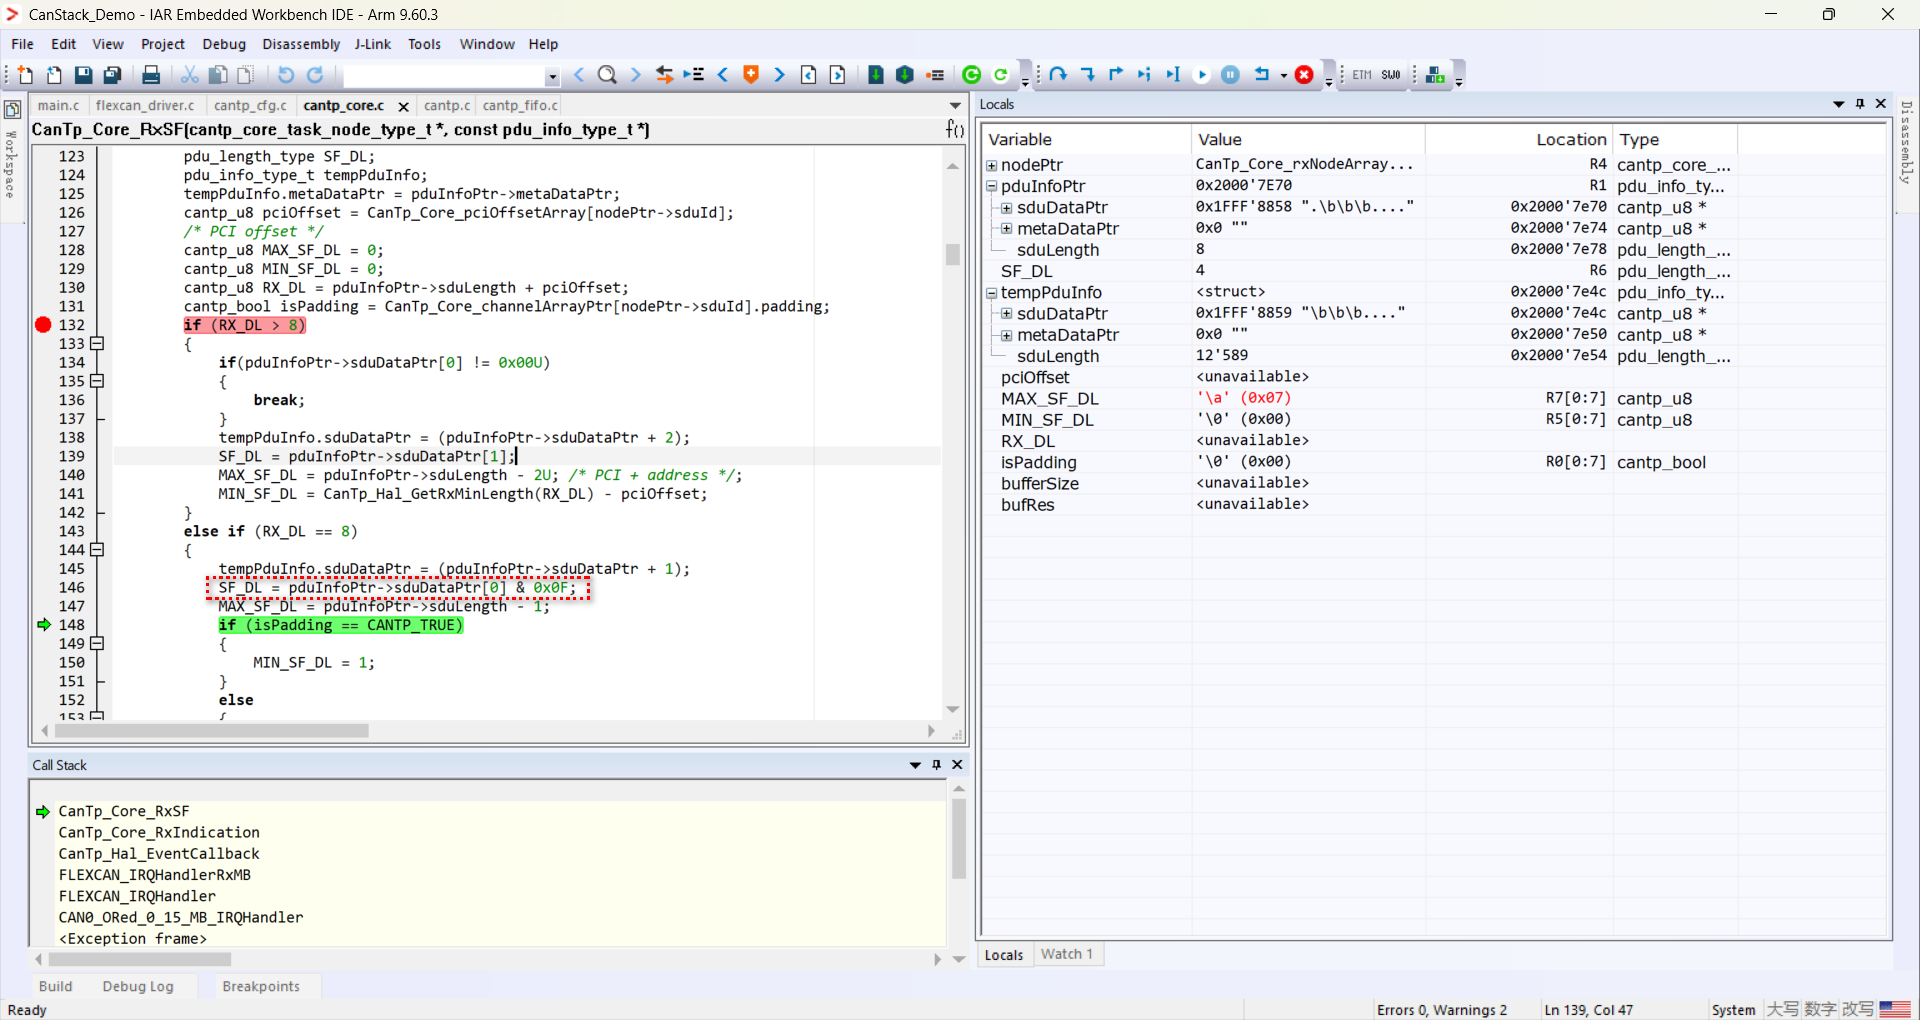Click the Find magnifier icon
The image size is (1920, 1020).
click(x=607, y=75)
